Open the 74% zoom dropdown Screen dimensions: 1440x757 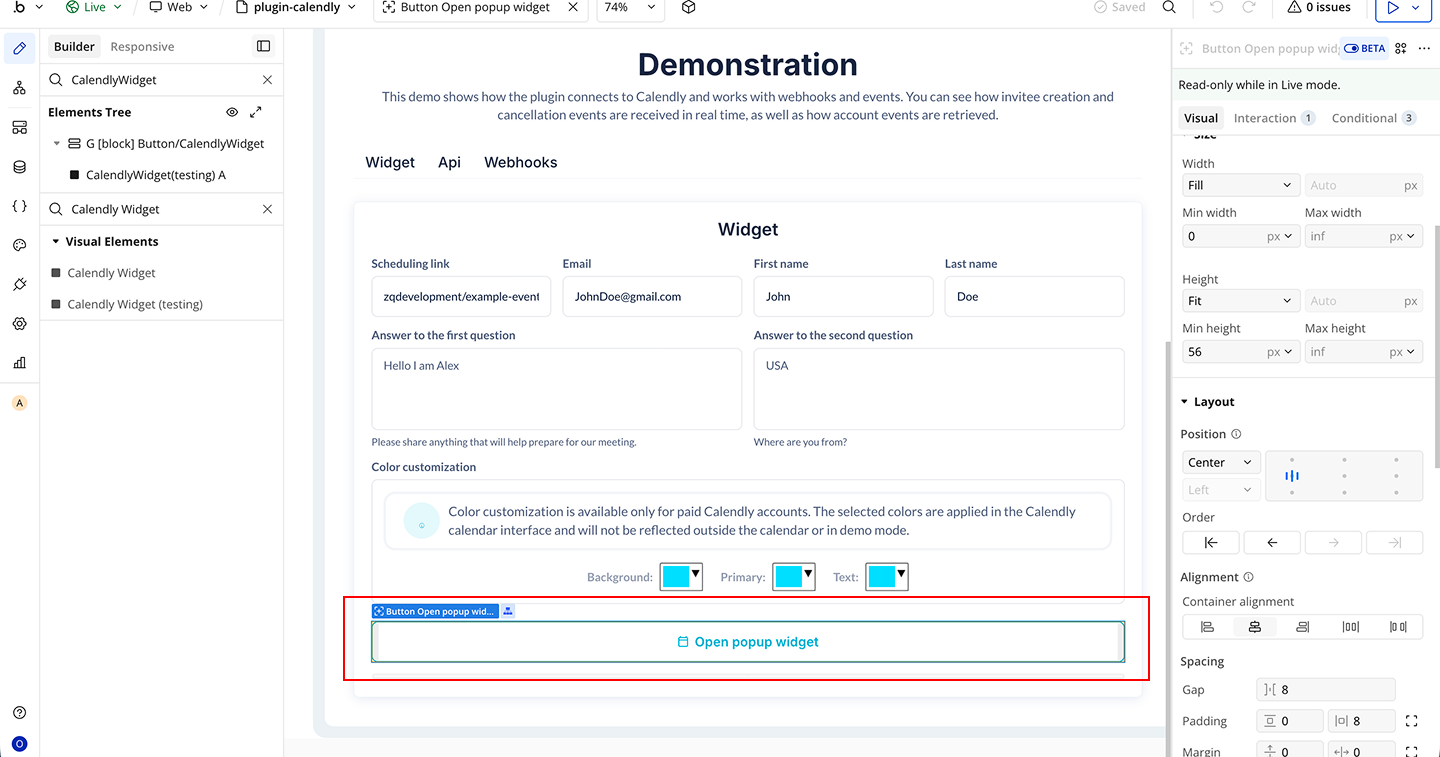(x=630, y=7)
